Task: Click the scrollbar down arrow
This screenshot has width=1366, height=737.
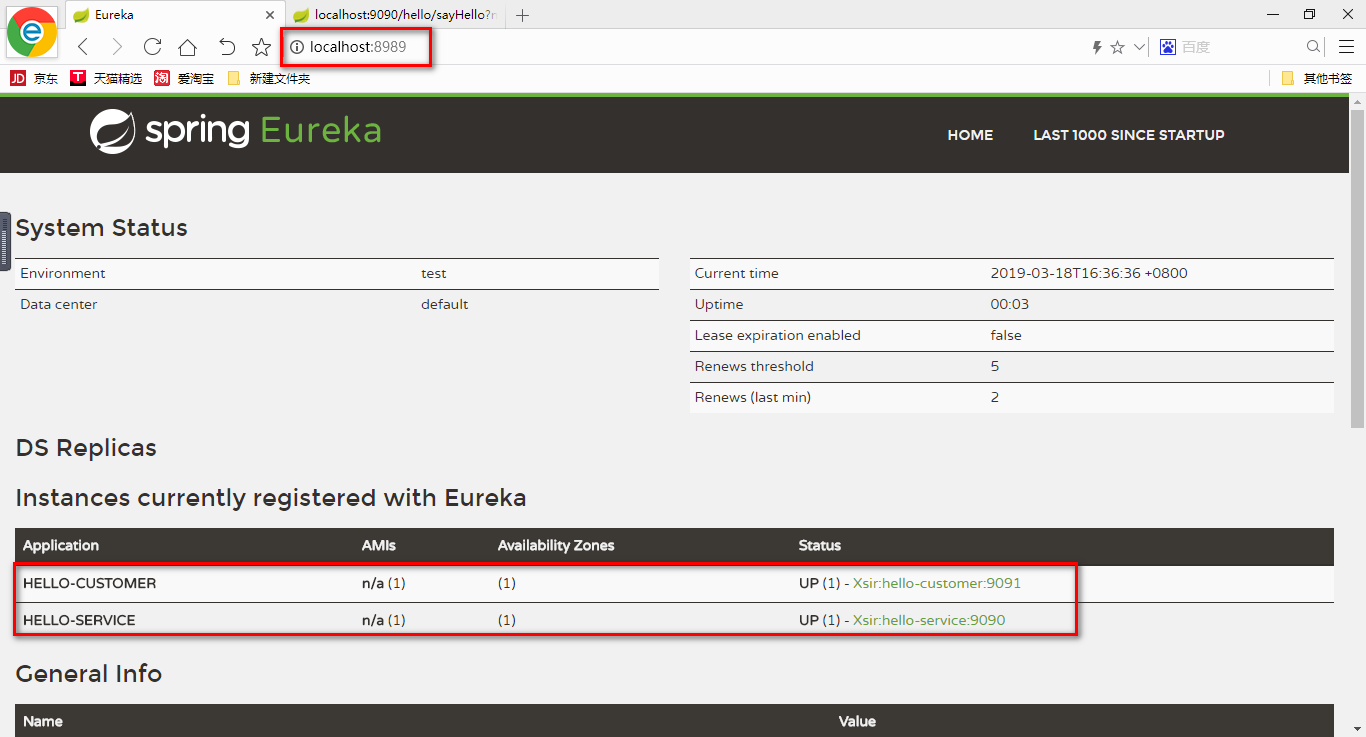Action: point(1357,729)
